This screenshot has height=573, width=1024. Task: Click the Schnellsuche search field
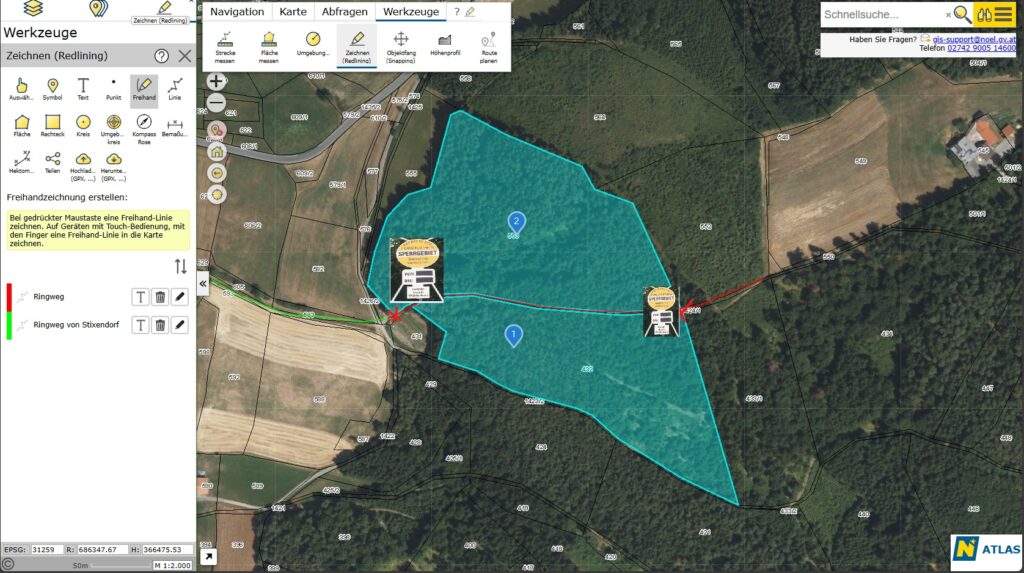[x=882, y=15]
